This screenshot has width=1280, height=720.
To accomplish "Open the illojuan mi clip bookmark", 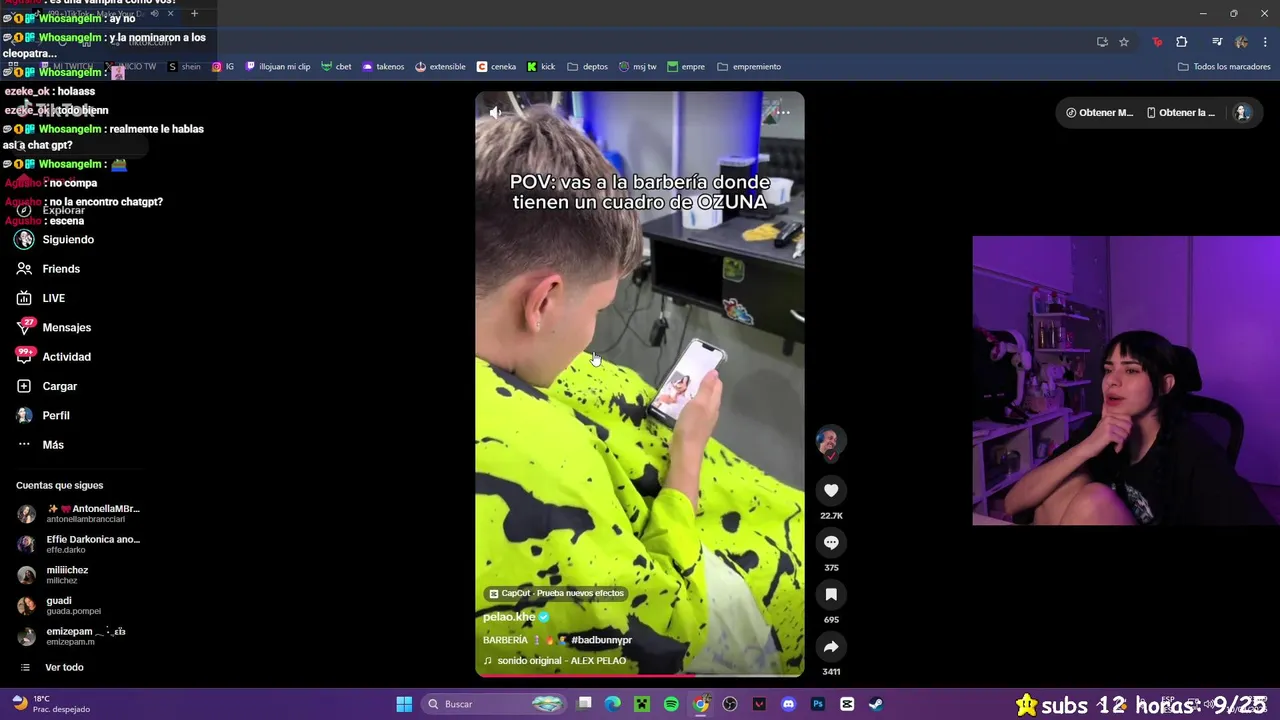I will pos(277,67).
